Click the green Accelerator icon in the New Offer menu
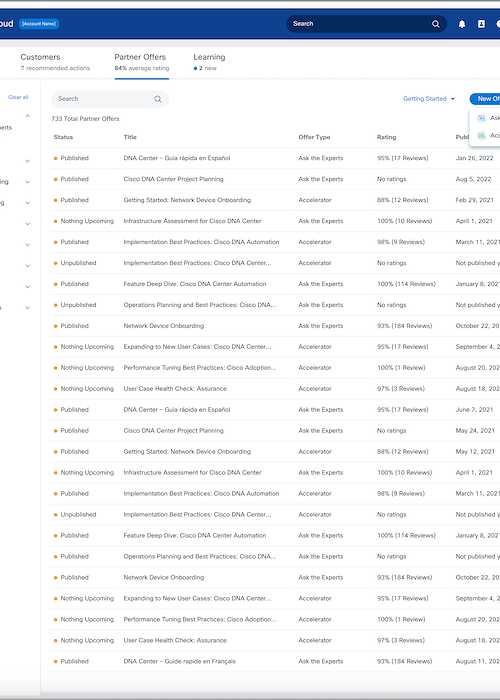 481,135
